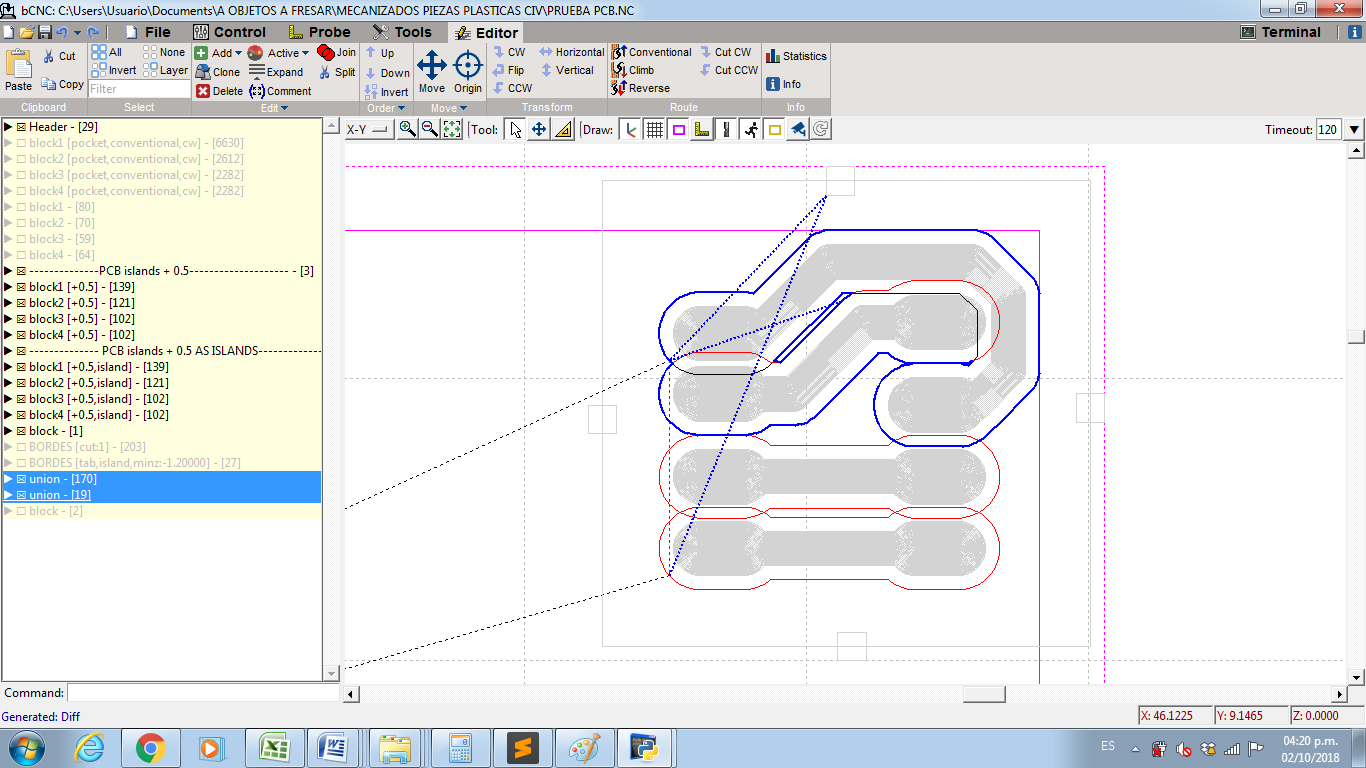Open the Timeout value dropdown arrow
Viewport: 1366px width, 768px height.
pyautogui.click(x=1354, y=129)
